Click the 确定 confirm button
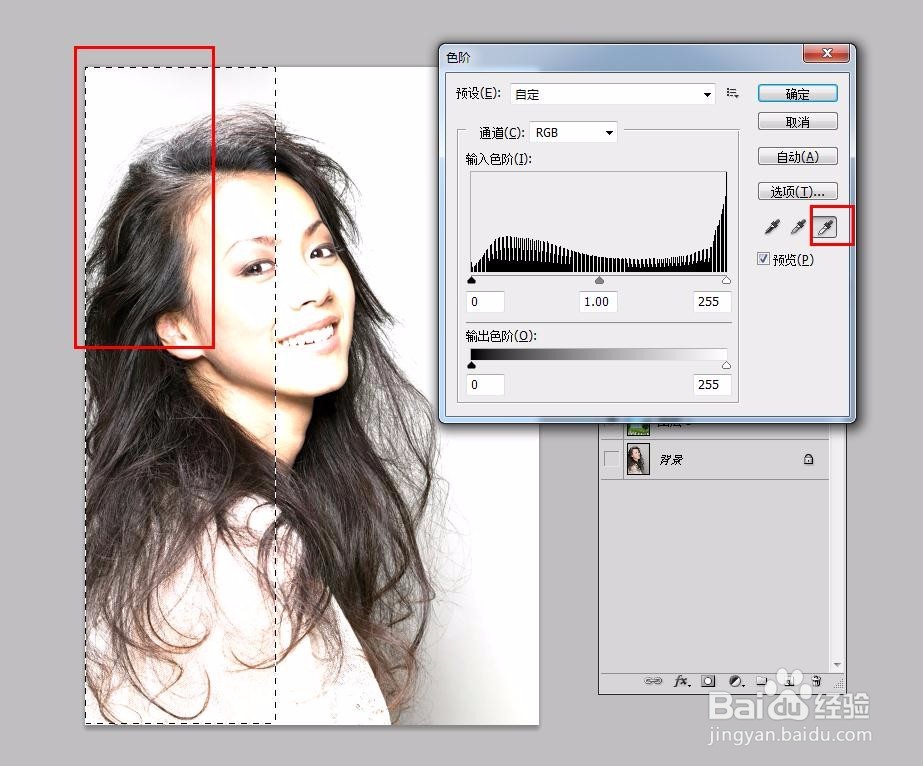923x766 pixels. (x=797, y=92)
